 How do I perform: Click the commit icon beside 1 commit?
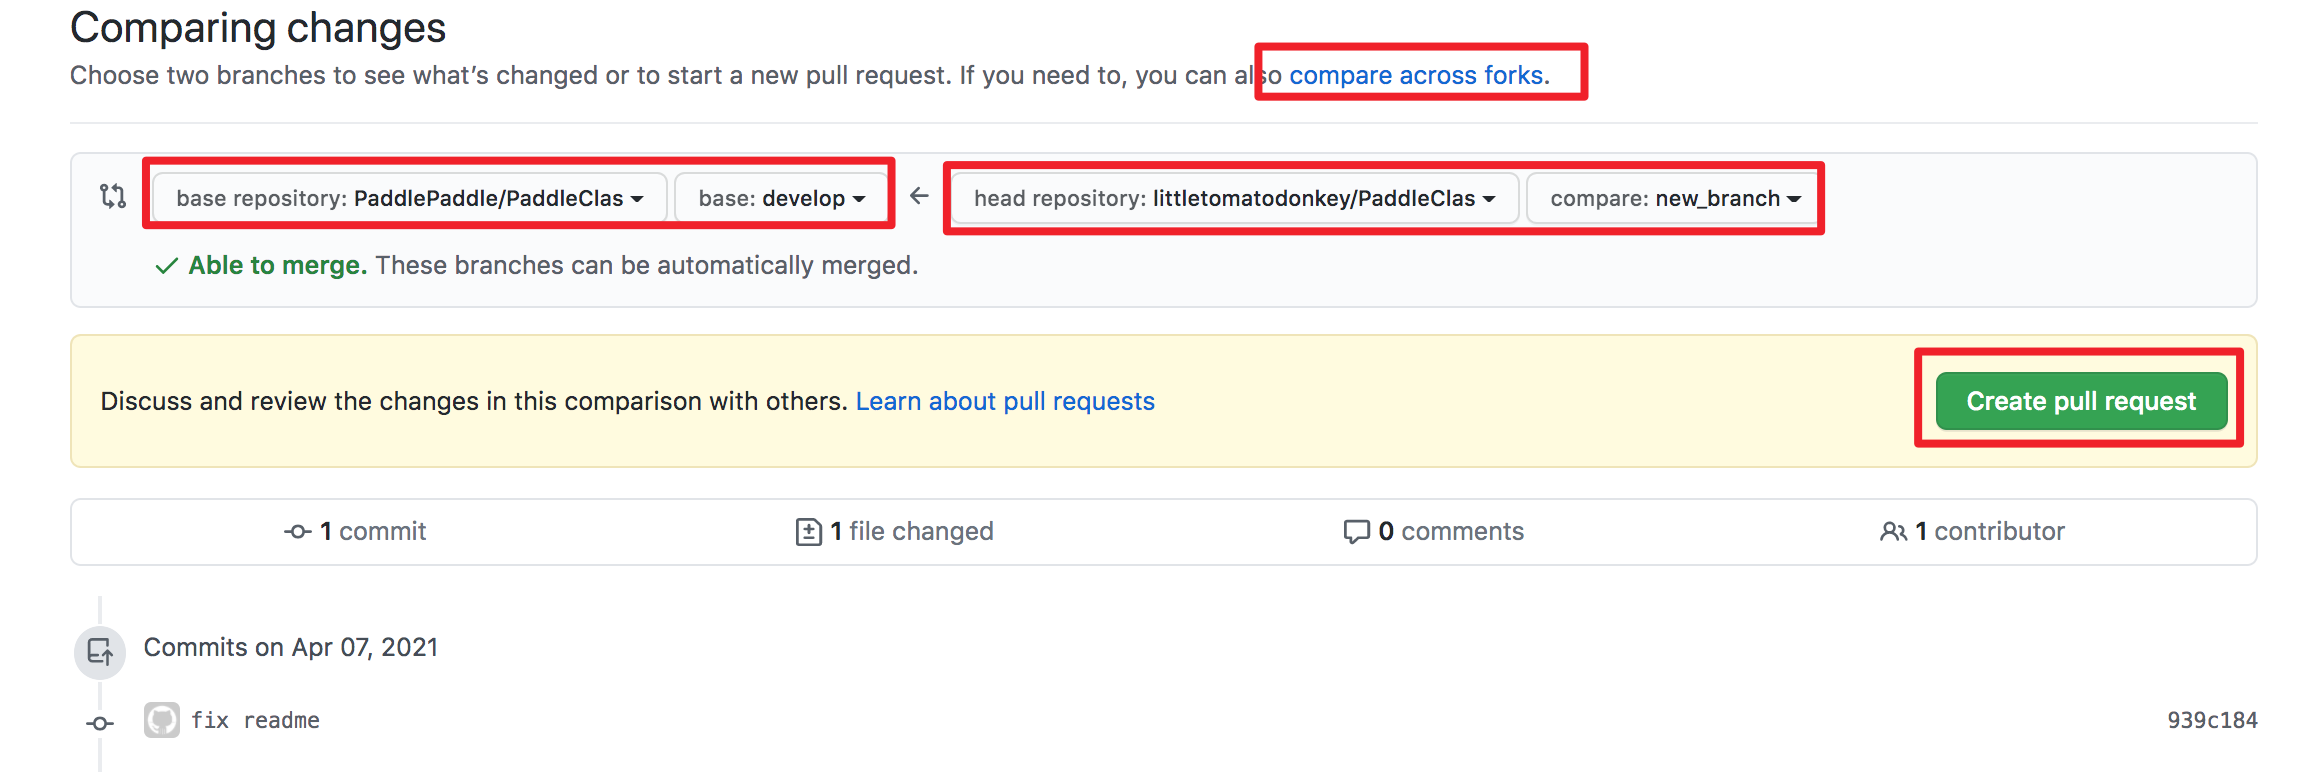pyautogui.click(x=297, y=532)
